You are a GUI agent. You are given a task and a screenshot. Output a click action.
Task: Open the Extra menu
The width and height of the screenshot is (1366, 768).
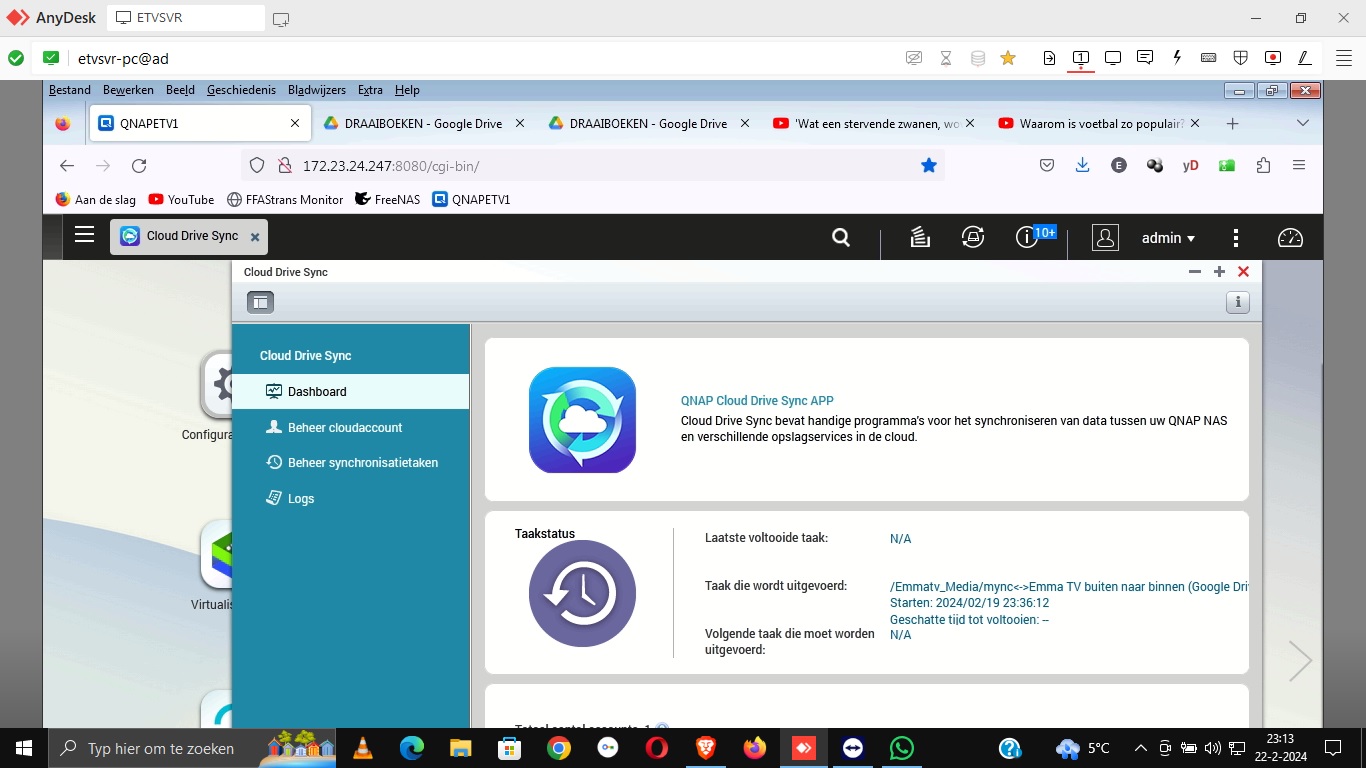(x=370, y=90)
